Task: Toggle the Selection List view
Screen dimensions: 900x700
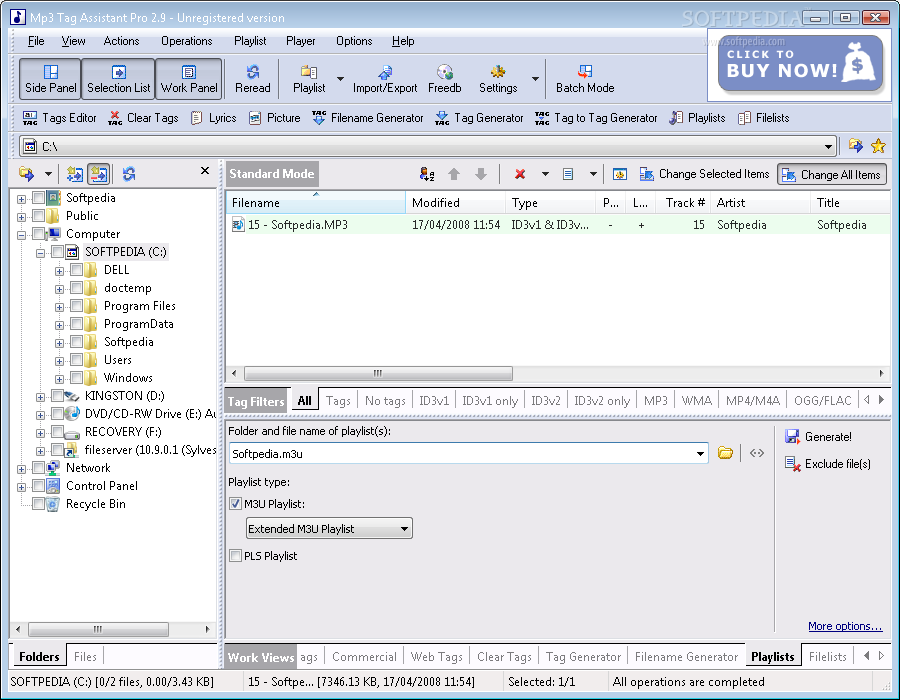Action: [x=118, y=79]
